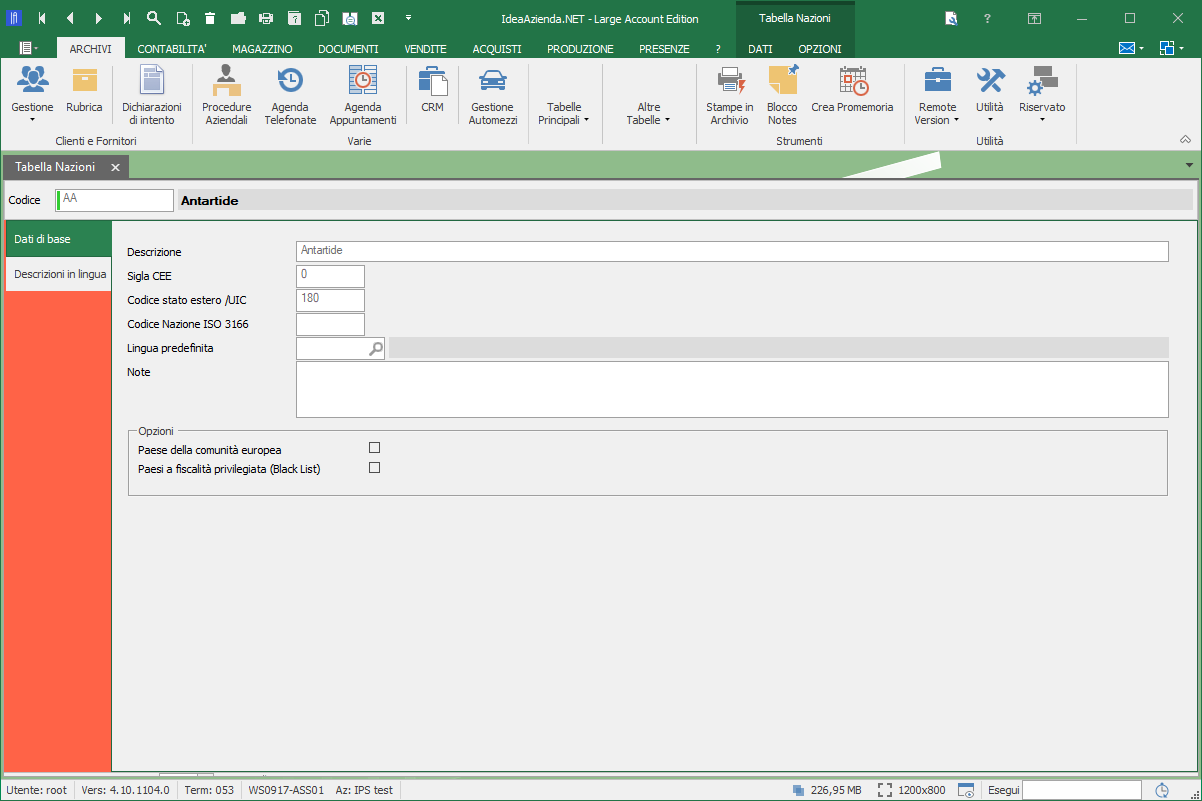Delete the record with the trash icon
The height and width of the screenshot is (801, 1202).
(210, 18)
